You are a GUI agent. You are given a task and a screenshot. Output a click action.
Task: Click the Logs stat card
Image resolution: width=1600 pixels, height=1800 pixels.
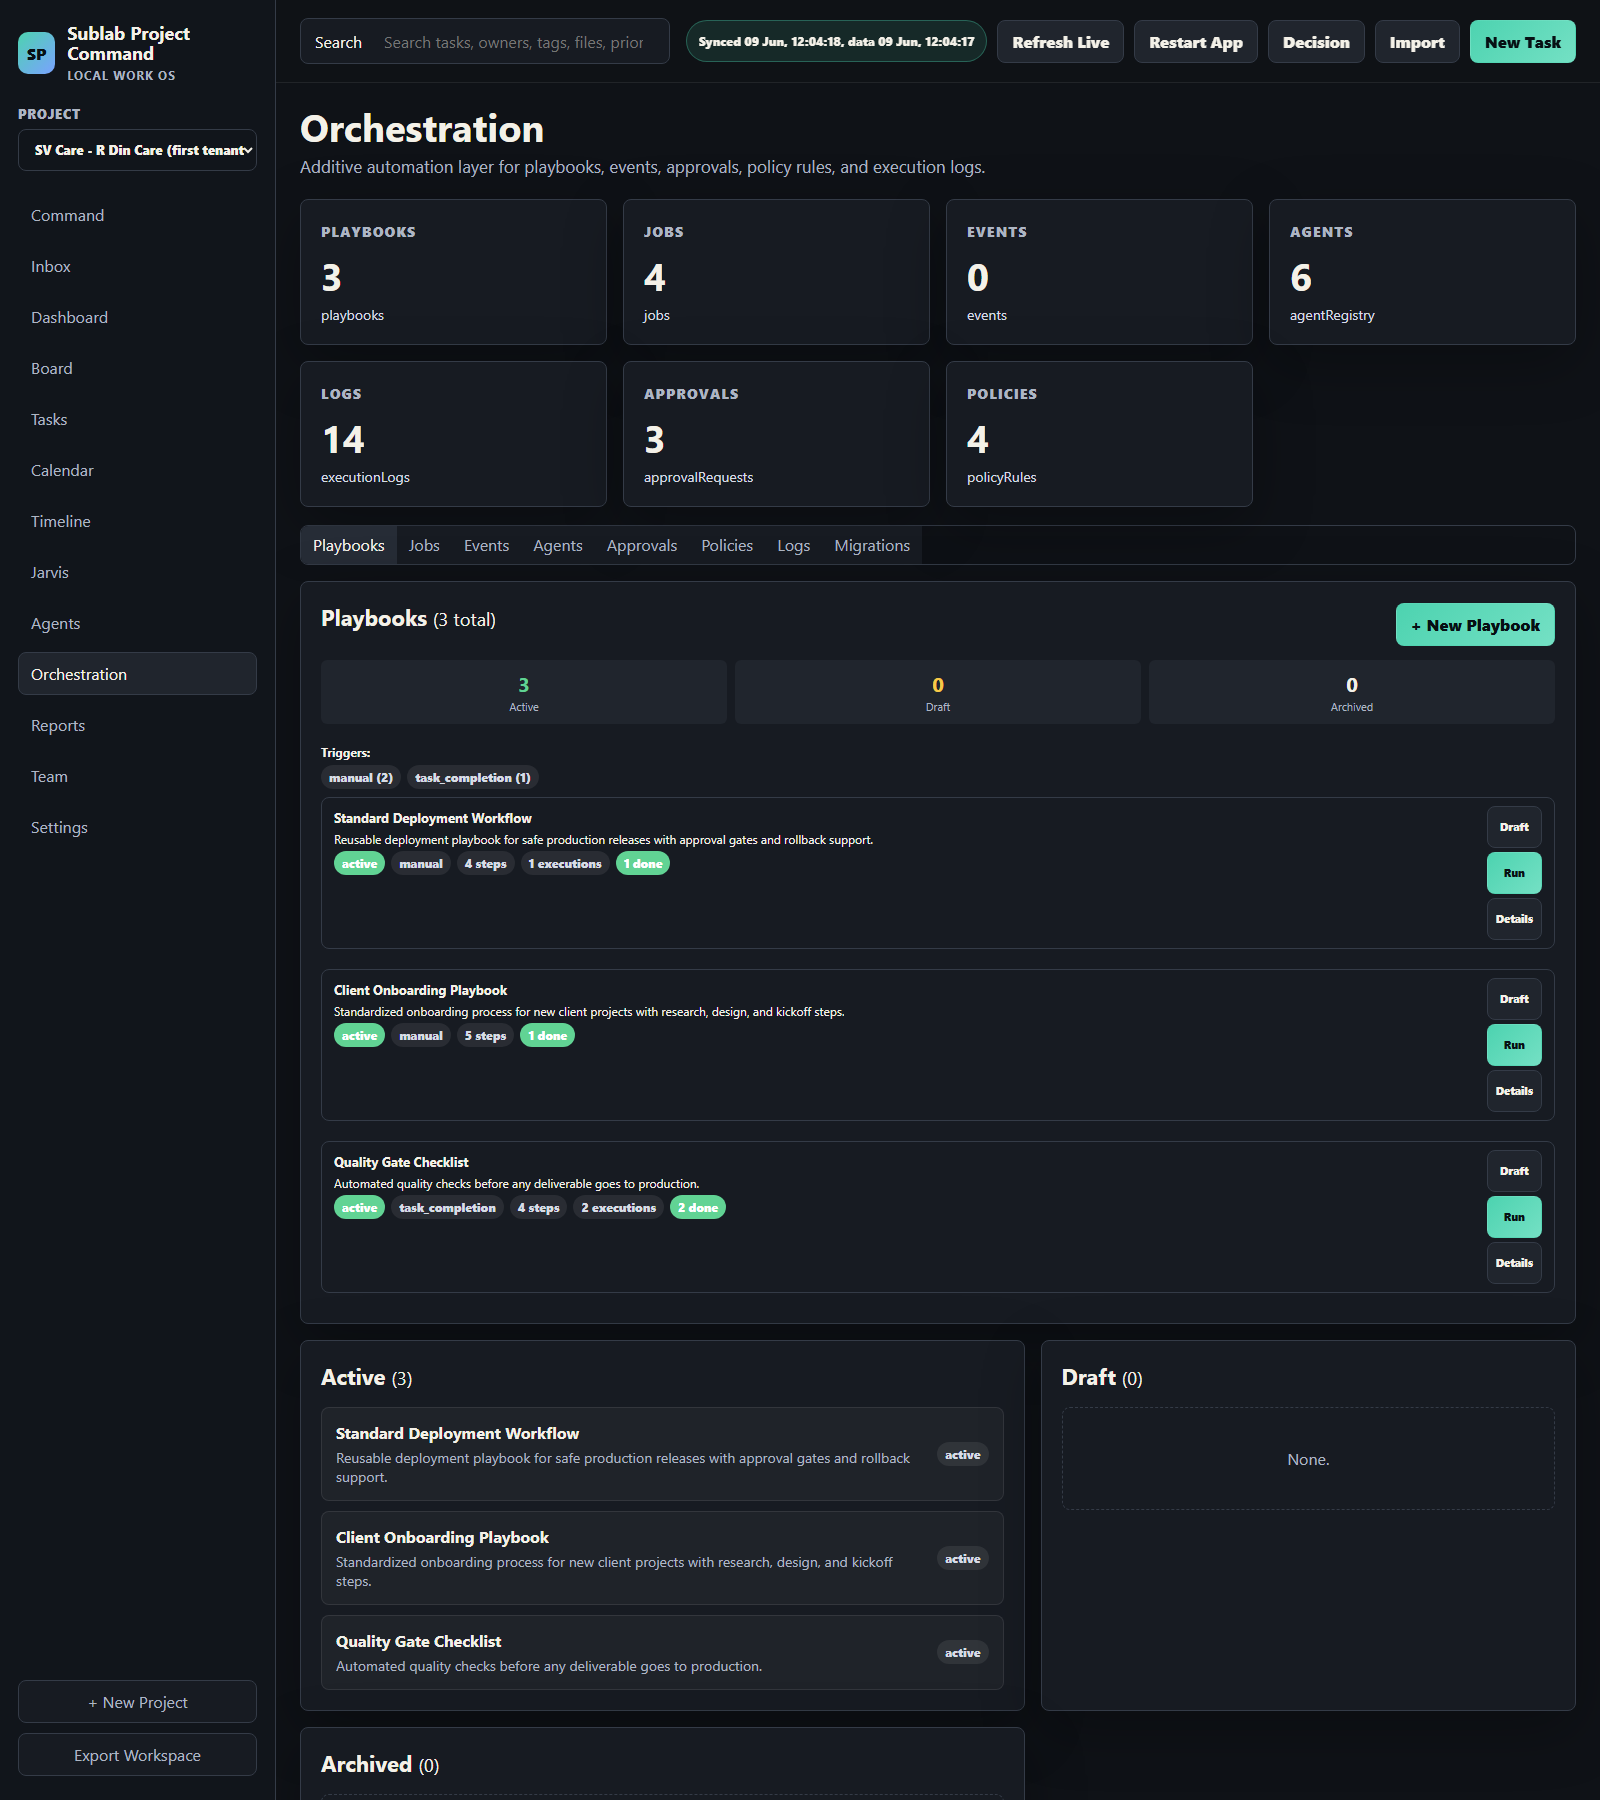[453, 434]
